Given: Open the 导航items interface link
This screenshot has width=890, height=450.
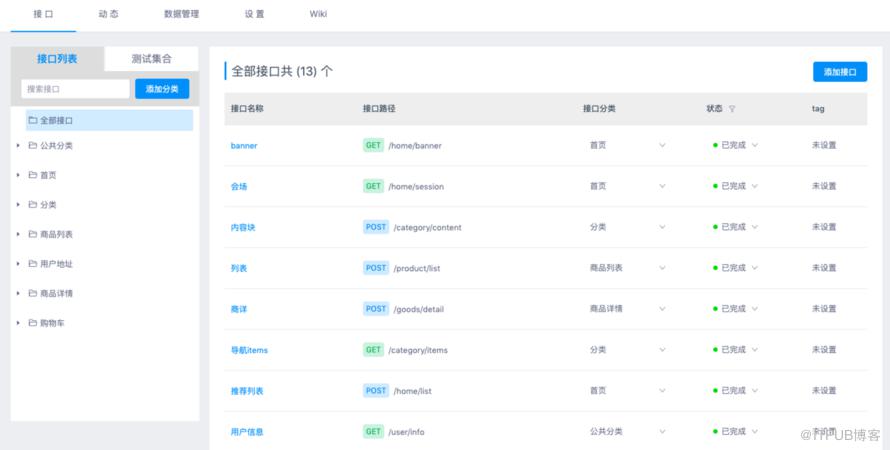Looking at the screenshot, I should [249, 350].
